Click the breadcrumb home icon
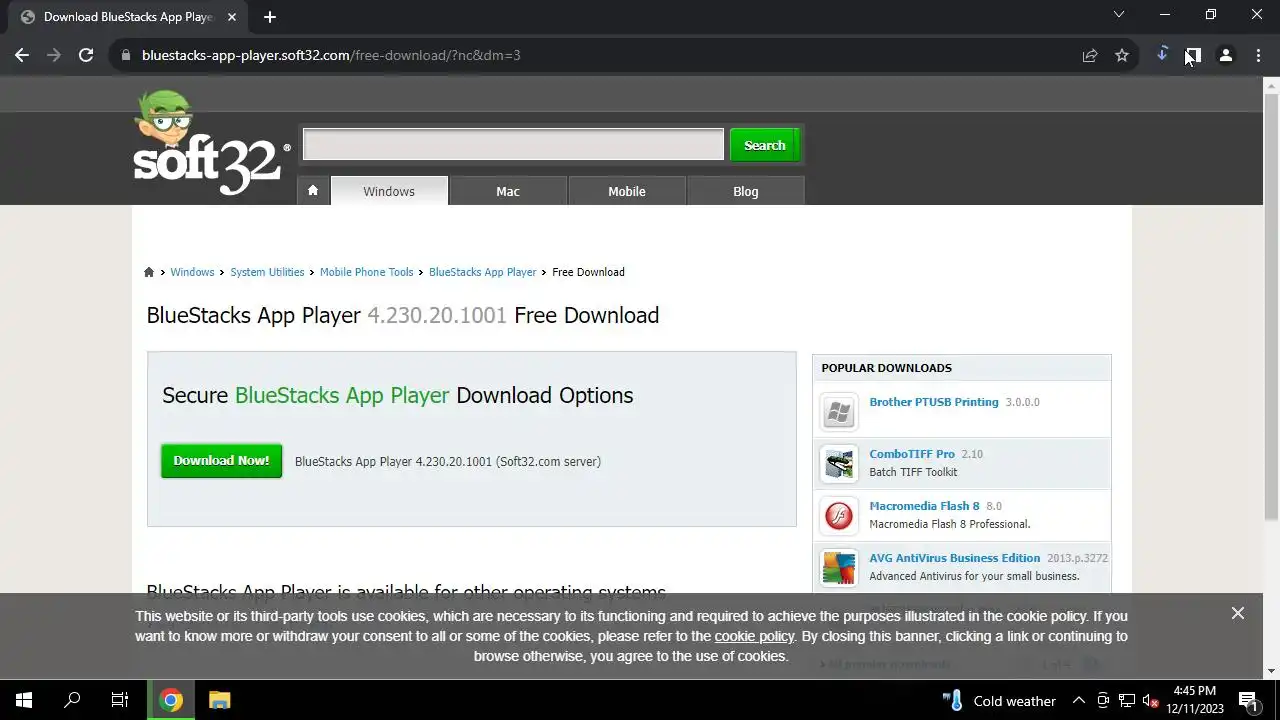 click(149, 272)
